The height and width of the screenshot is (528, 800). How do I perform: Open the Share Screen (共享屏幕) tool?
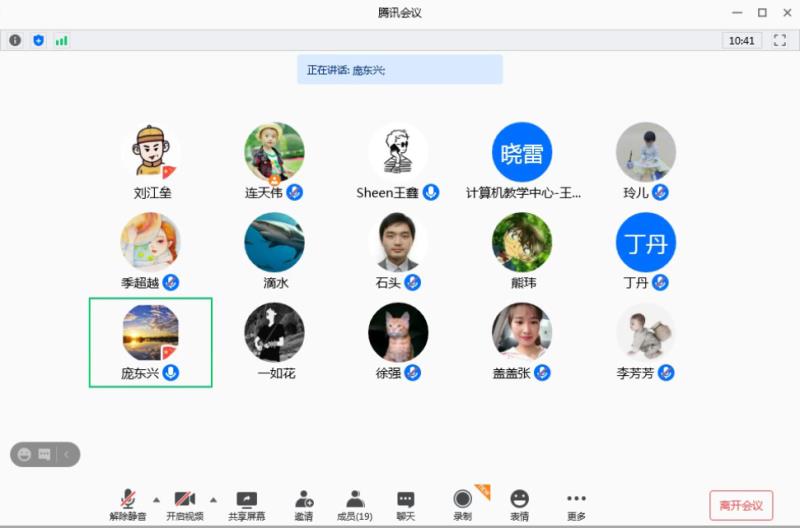pyautogui.click(x=246, y=505)
